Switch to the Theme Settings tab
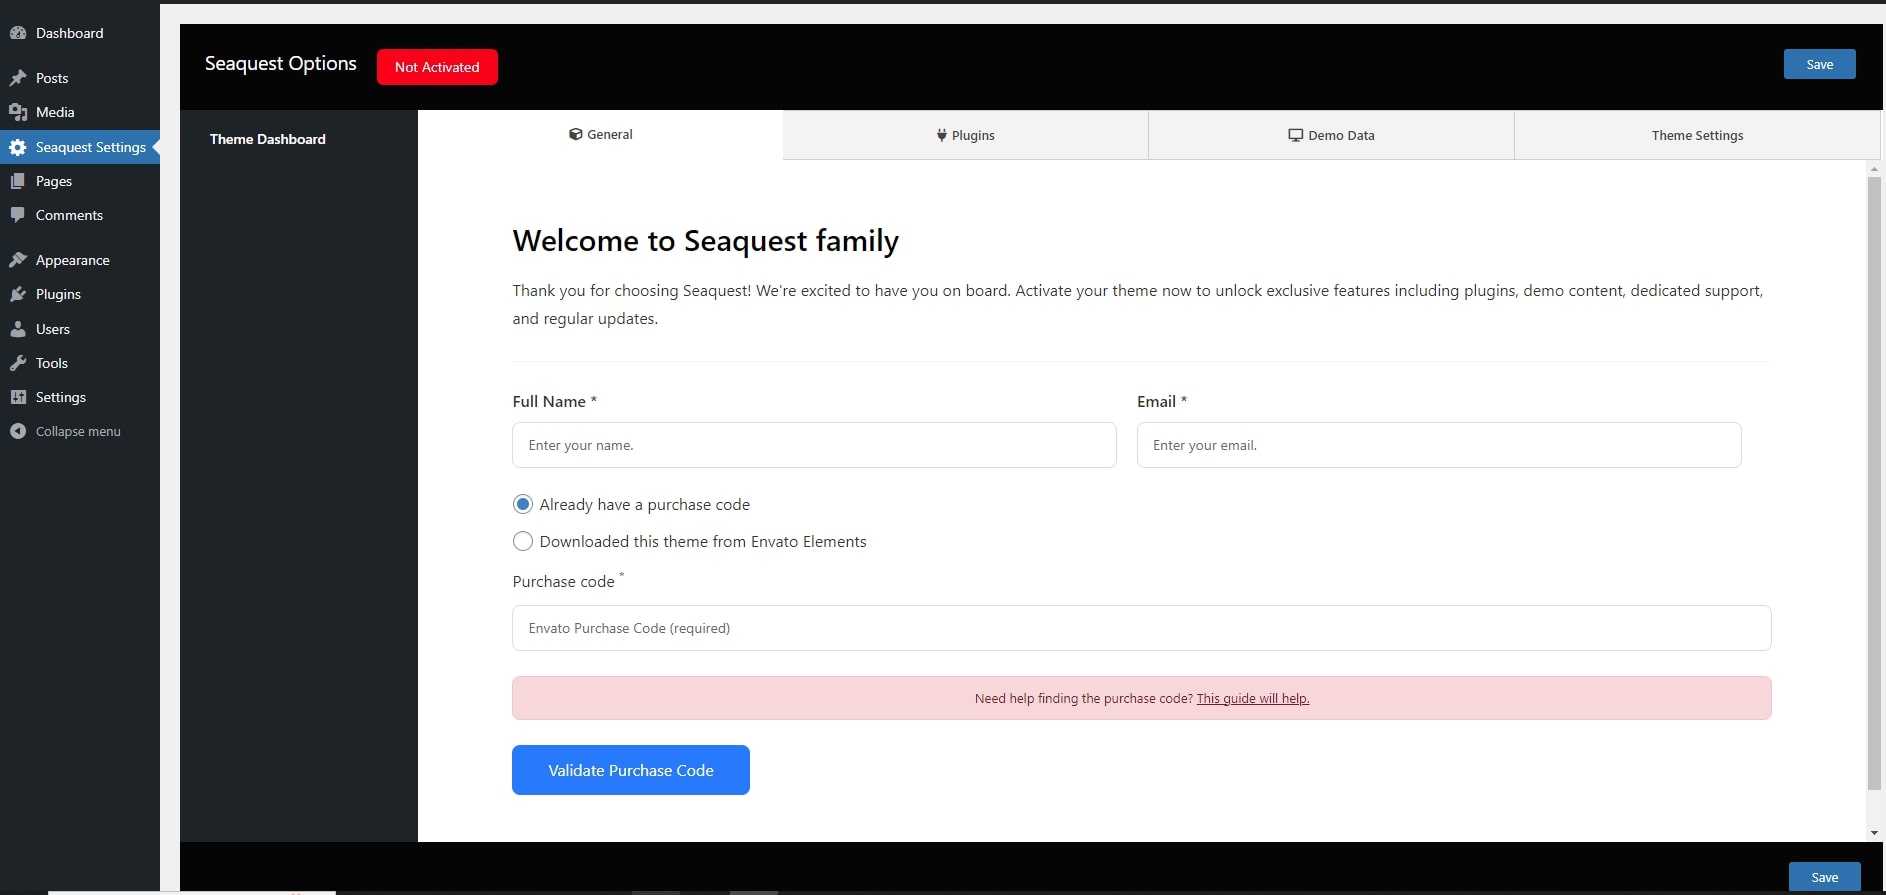The width and height of the screenshot is (1886, 895). [x=1697, y=135]
